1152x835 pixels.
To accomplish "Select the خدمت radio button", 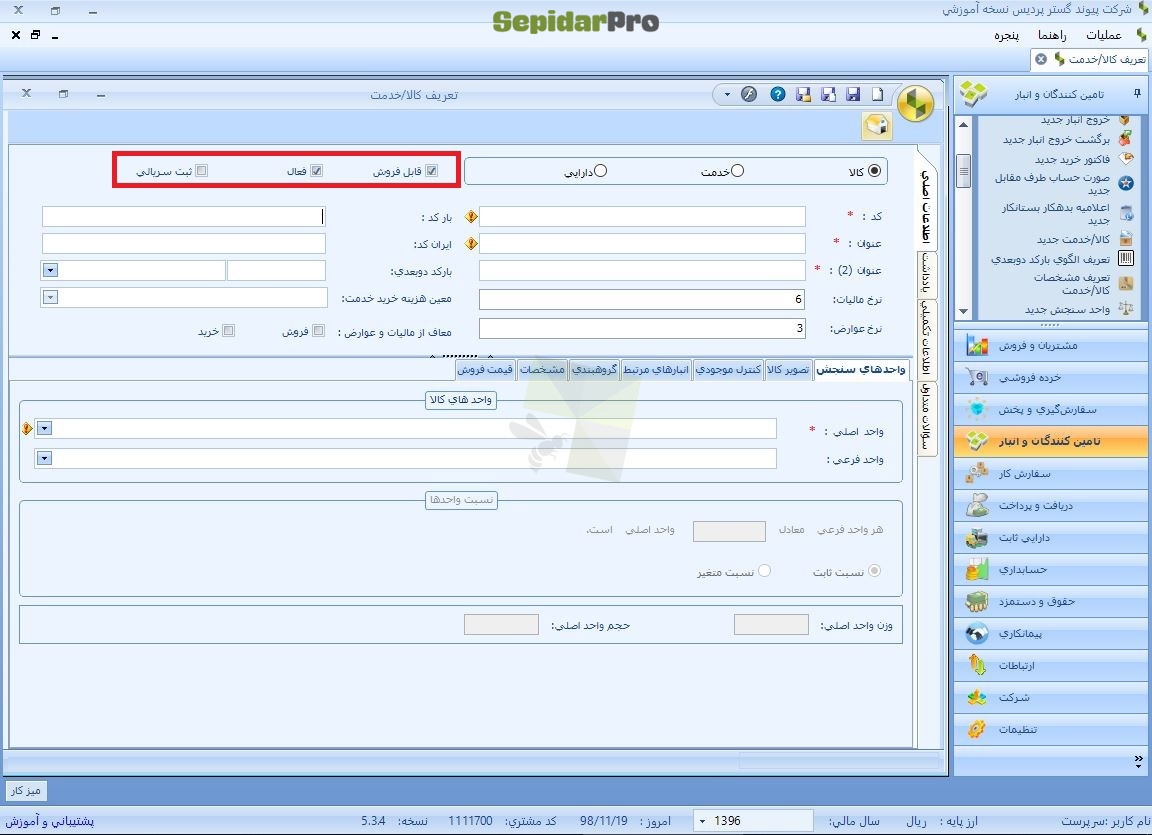I will click(x=737, y=170).
